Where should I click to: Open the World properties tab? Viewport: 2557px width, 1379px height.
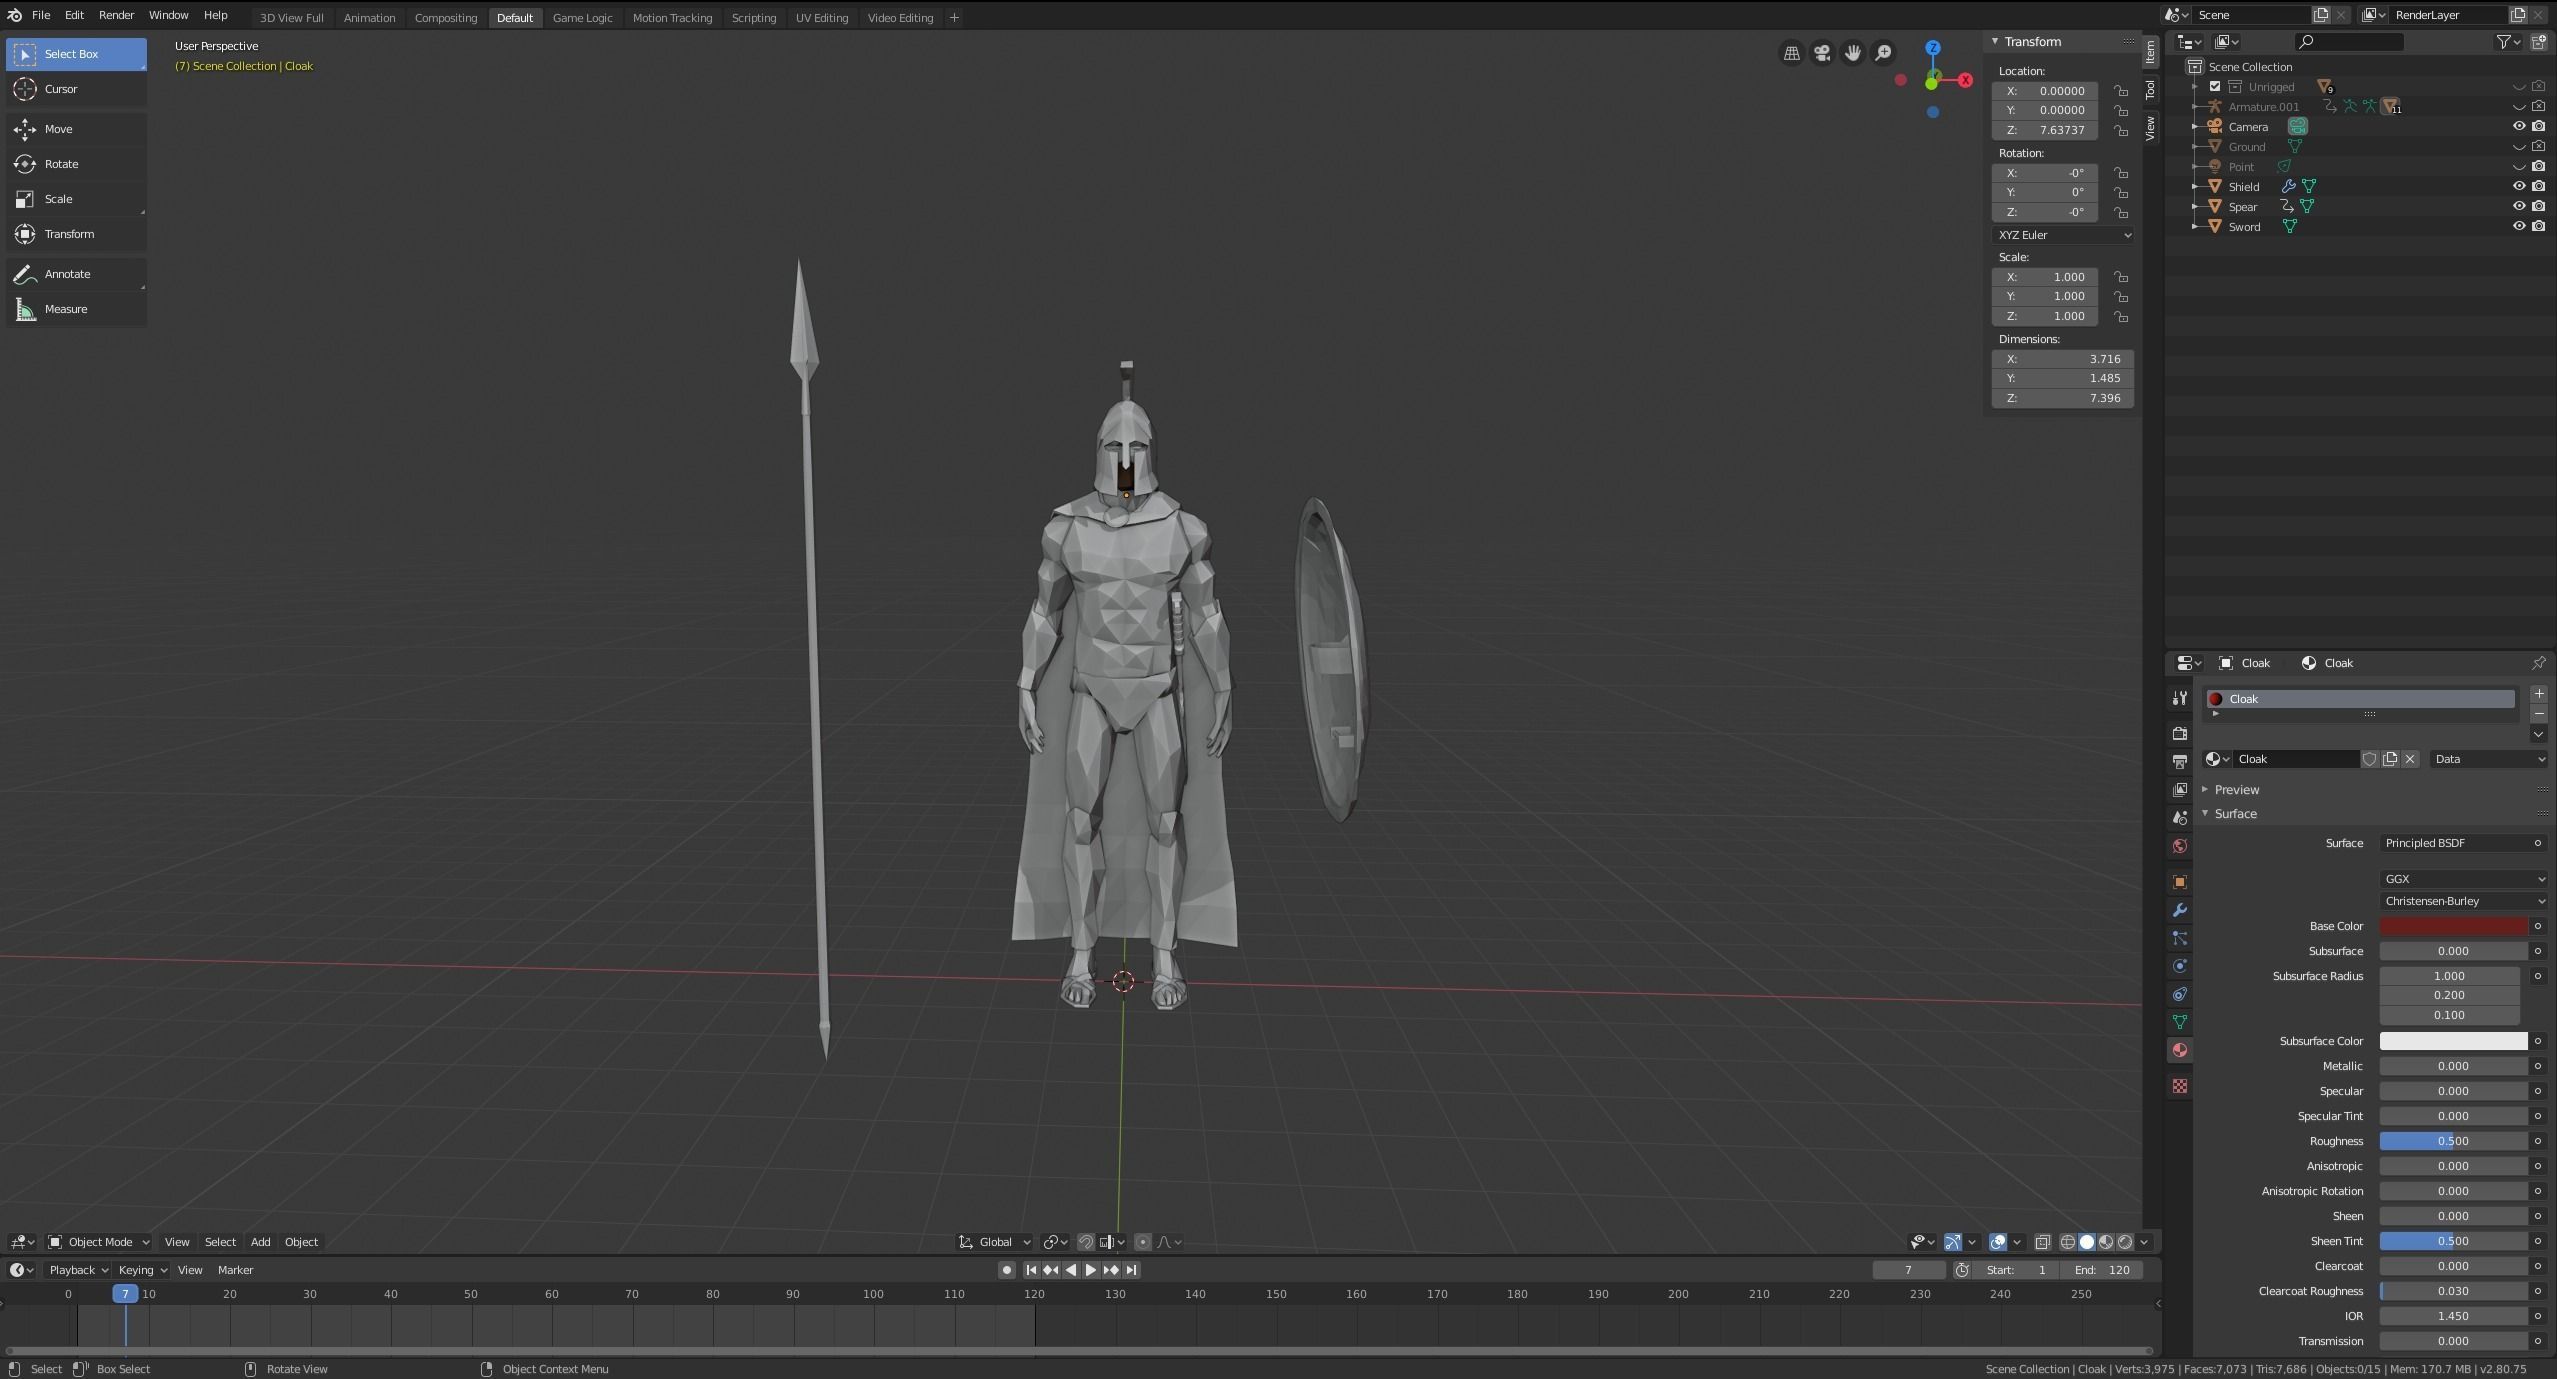[2179, 846]
